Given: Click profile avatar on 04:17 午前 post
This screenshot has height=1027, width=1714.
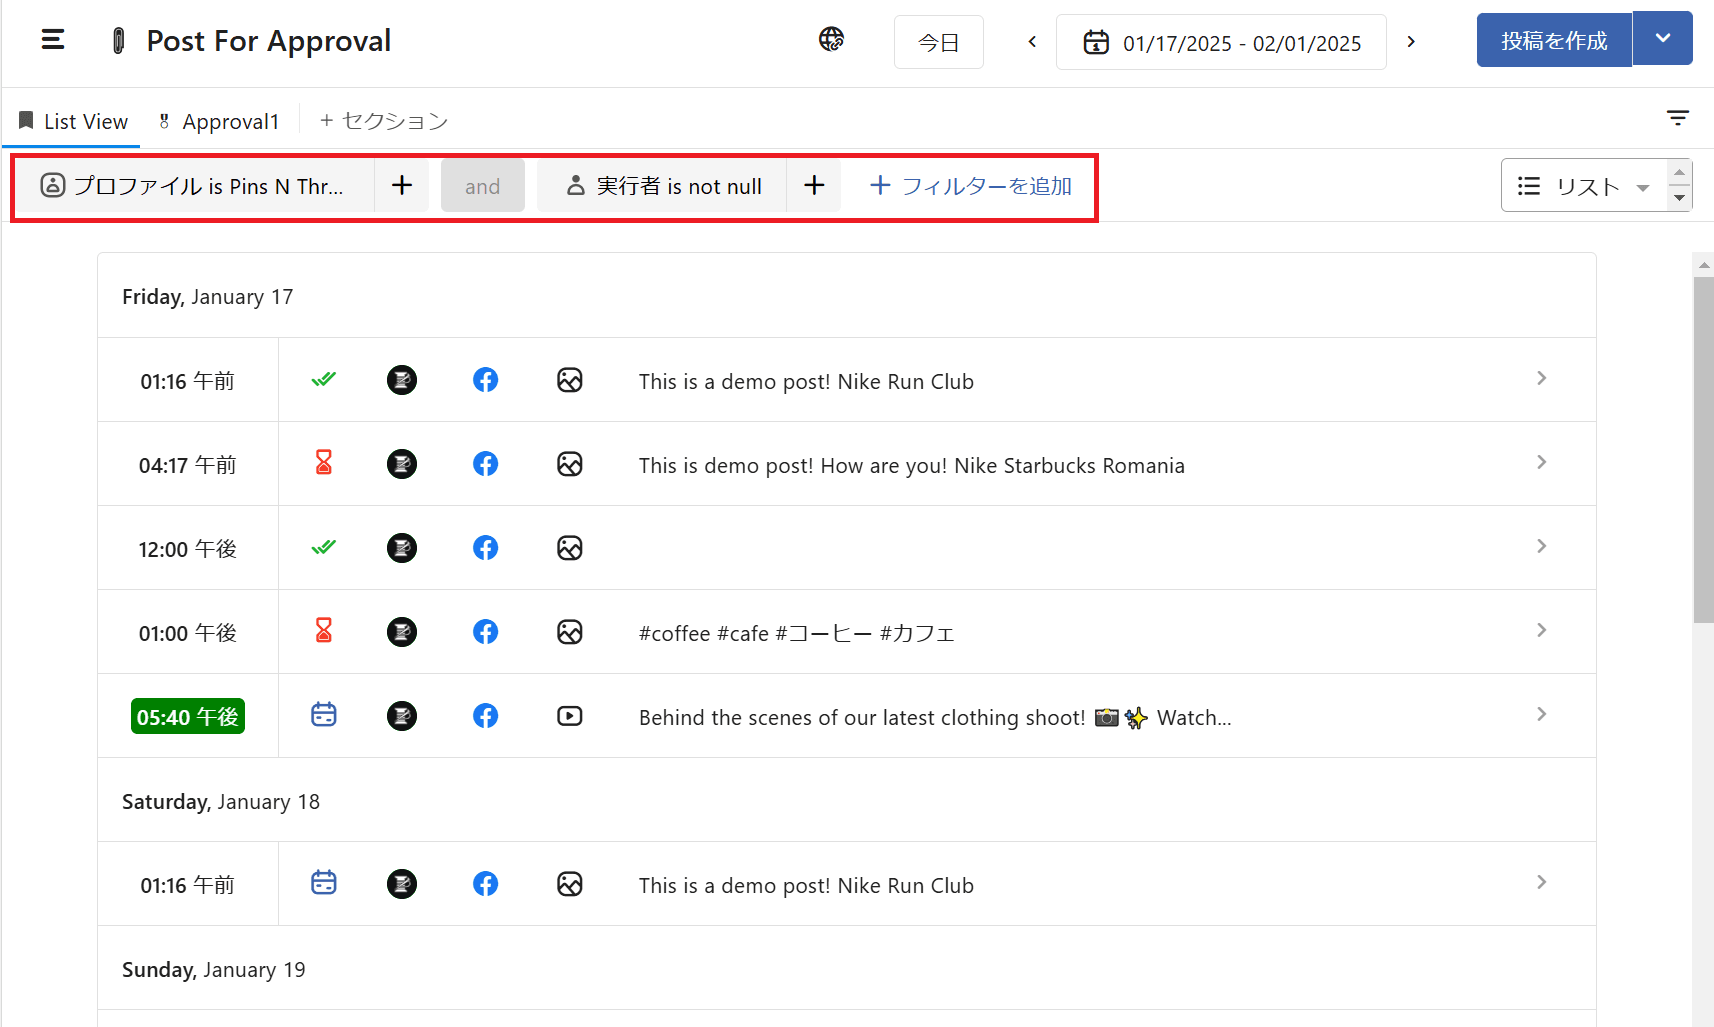Looking at the screenshot, I should coord(402,464).
